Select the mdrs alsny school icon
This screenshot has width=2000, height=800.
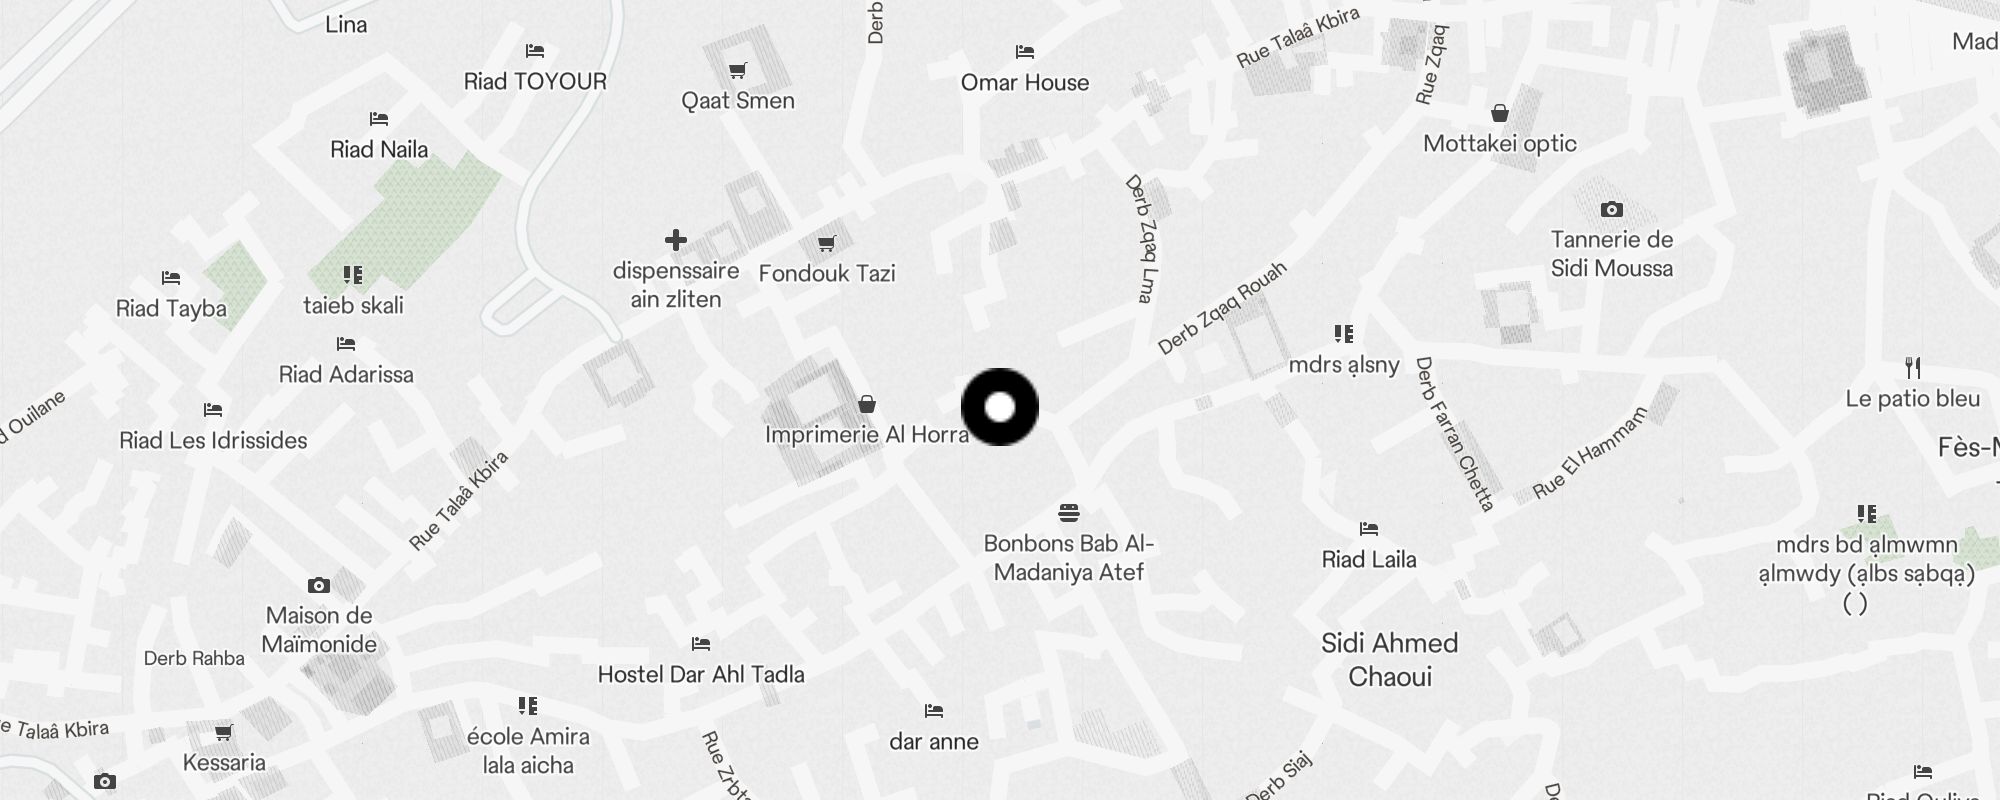coord(1344,334)
